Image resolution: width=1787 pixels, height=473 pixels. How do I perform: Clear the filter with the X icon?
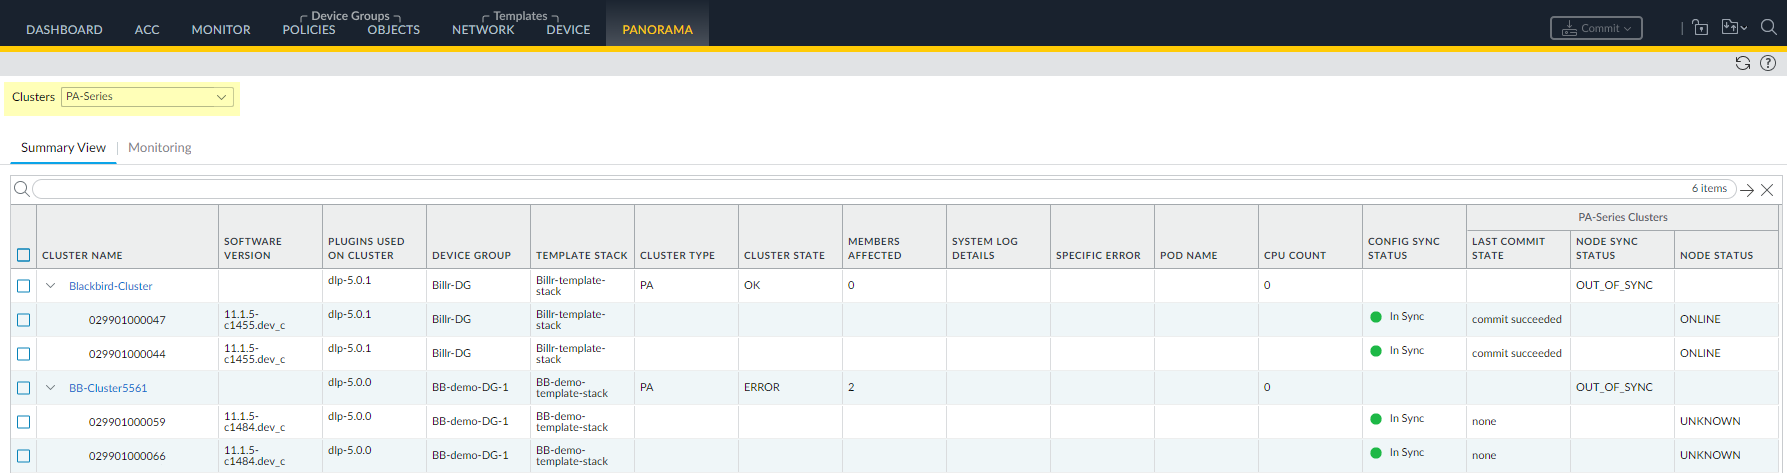(x=1767, y=190)
